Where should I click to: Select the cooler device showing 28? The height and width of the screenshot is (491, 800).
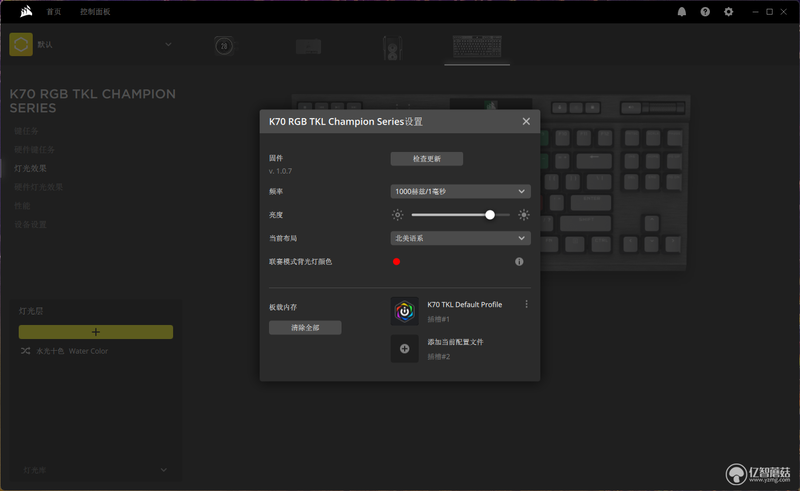(x=224, y=46)
